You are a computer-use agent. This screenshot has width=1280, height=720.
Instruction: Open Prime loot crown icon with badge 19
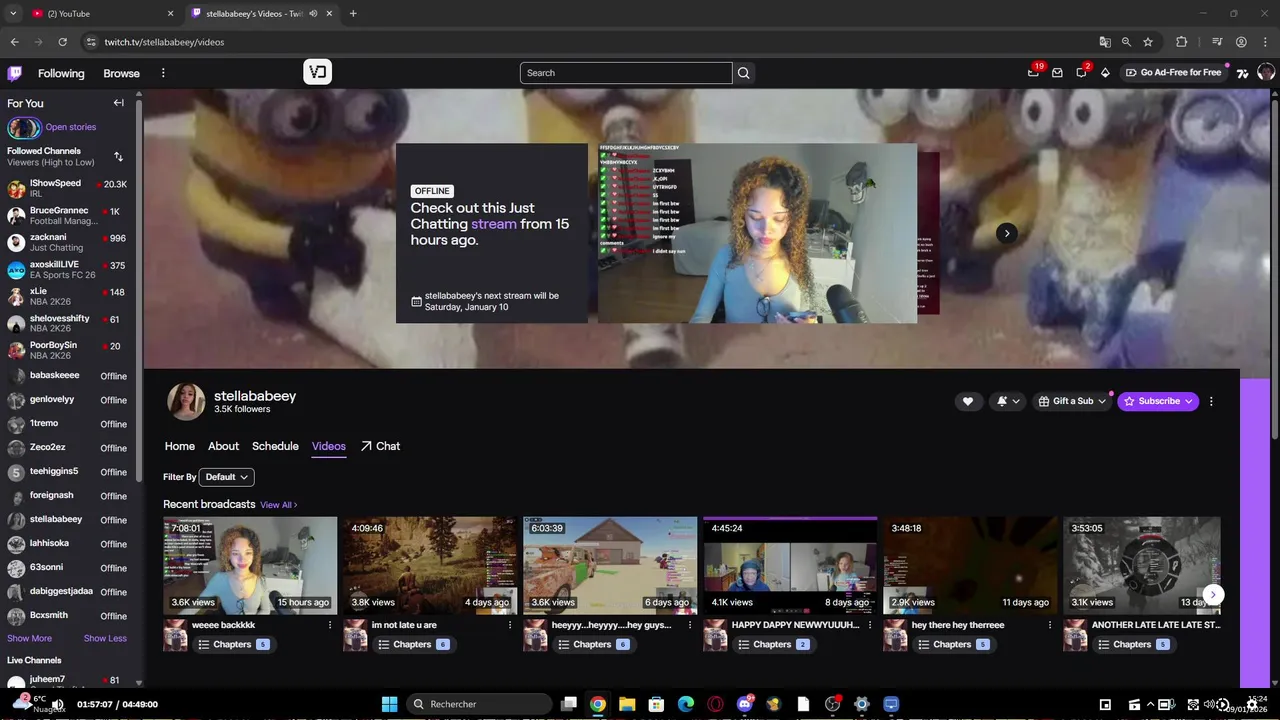pos(1033,72)
